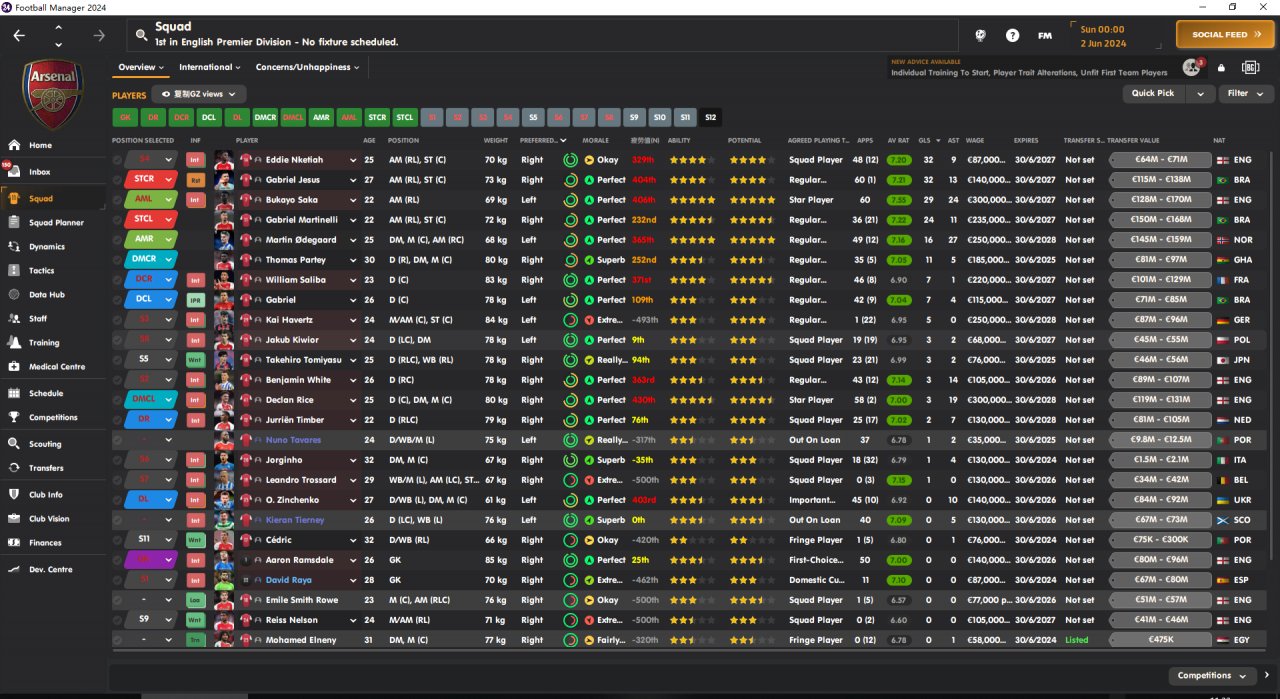Open the new advice available message
Image resolution: width=1280 pixels, height=699 pixels.
pos(1029,68)
